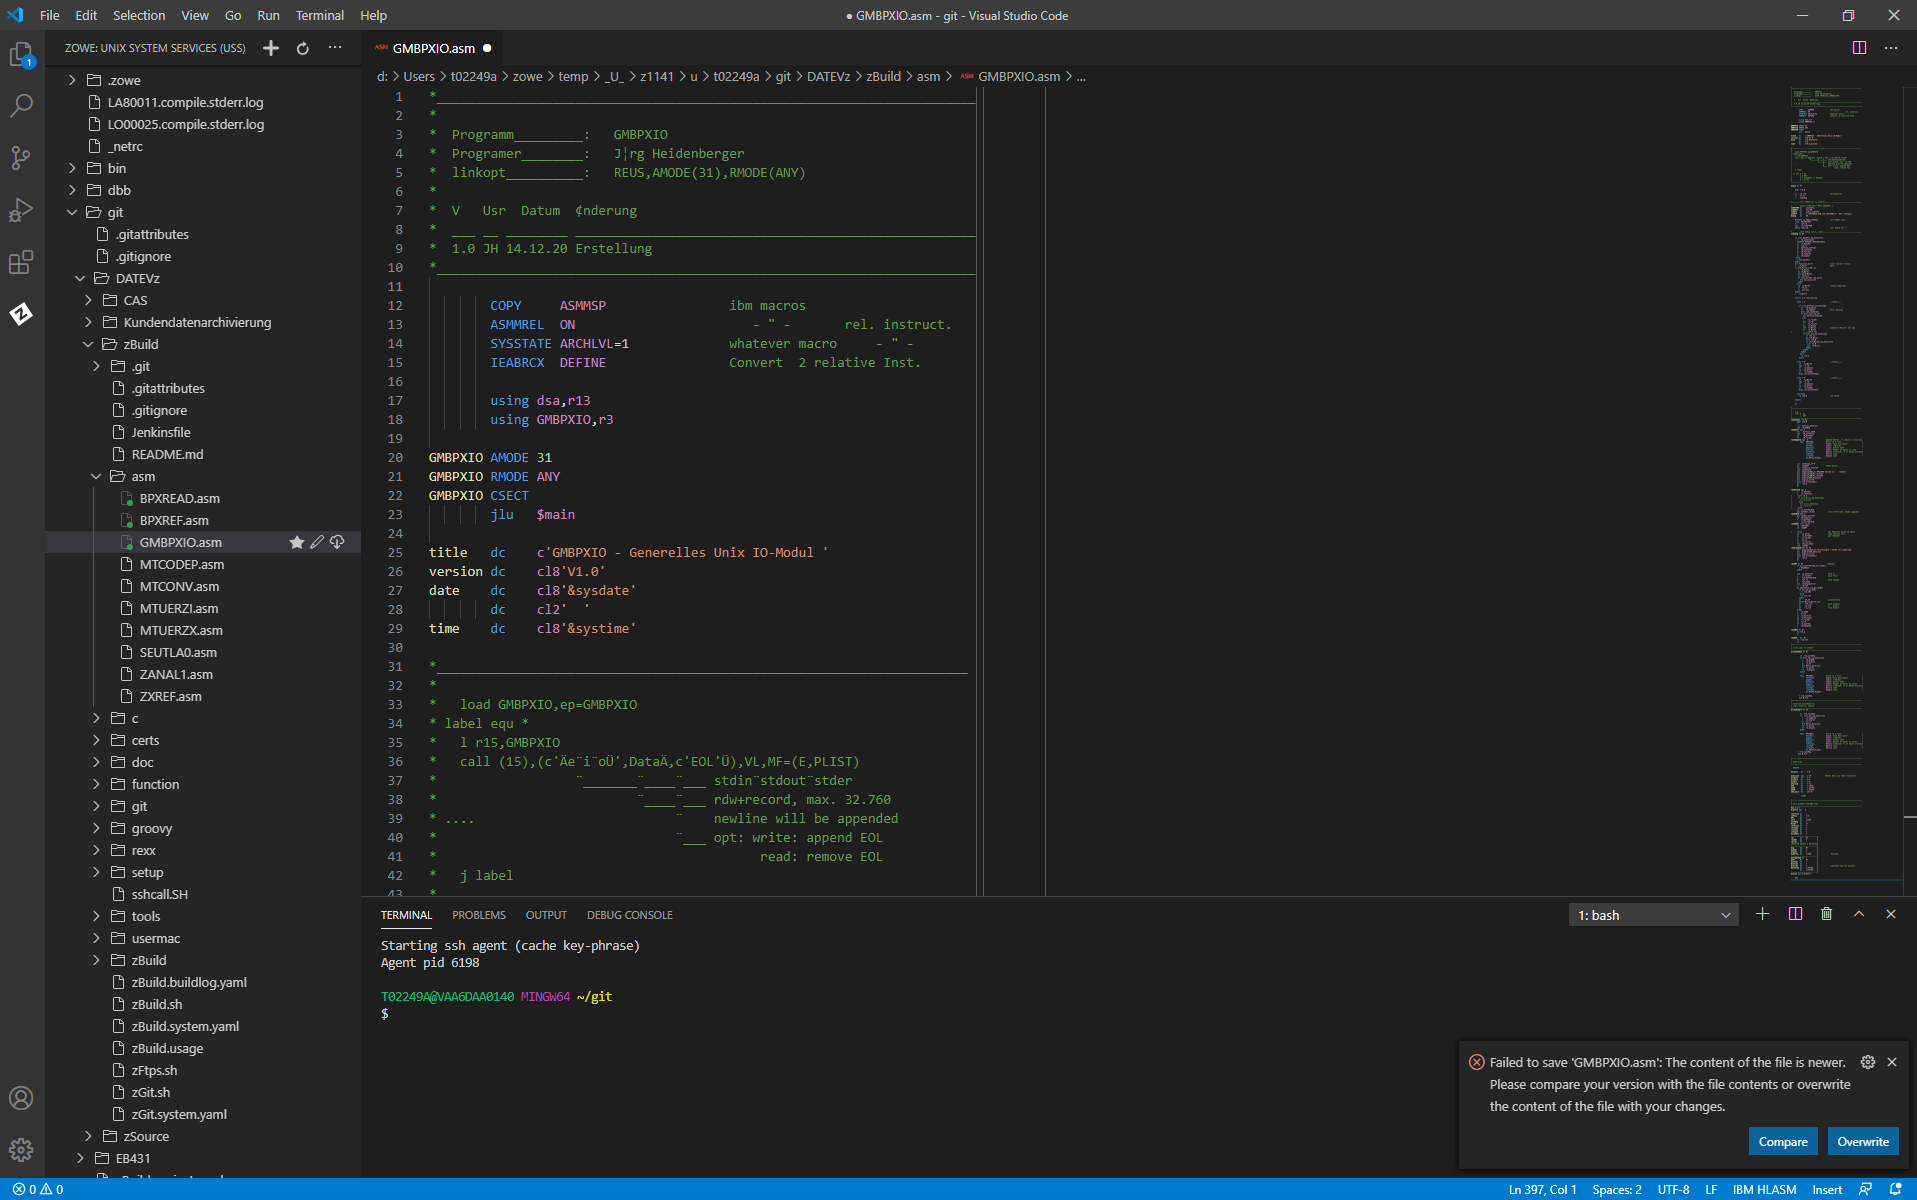Kill the active terminal

1827,914
